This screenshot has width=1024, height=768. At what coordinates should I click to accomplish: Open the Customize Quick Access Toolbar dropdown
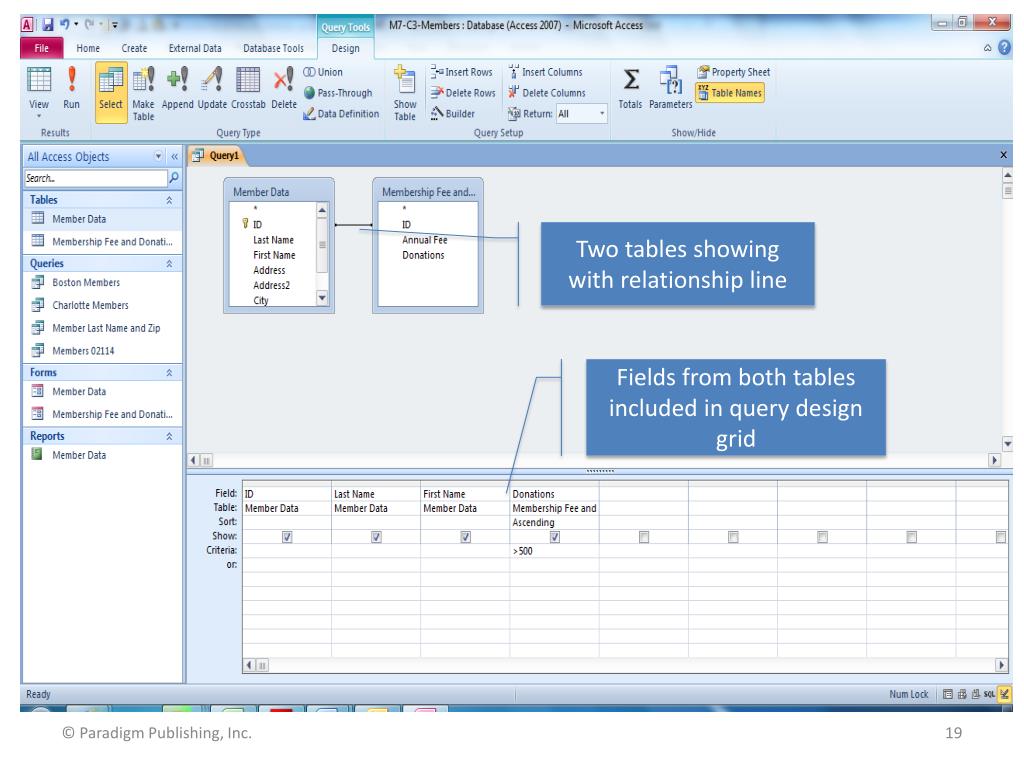[x=114, y=25]
